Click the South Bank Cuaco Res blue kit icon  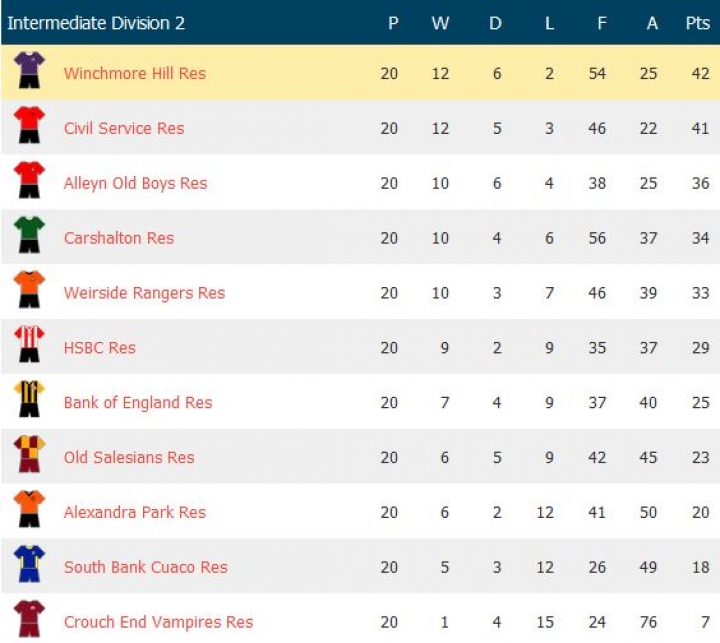(x=29, y=566)
